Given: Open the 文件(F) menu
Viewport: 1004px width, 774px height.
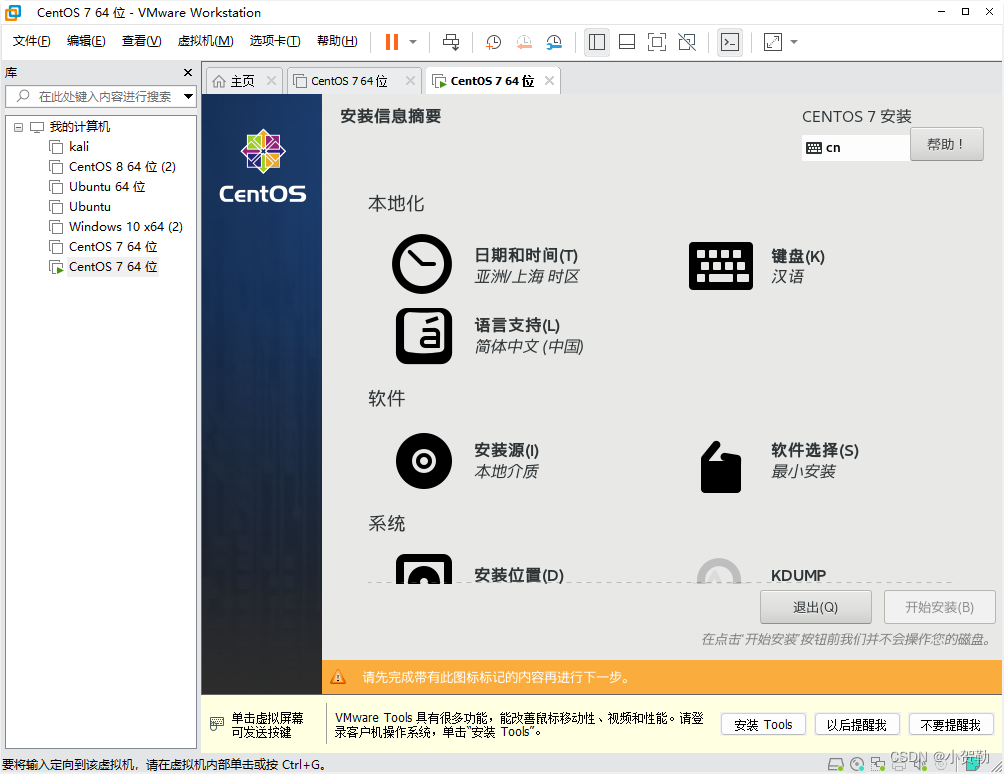Looking at the screenshot, I should pos(31,41).
